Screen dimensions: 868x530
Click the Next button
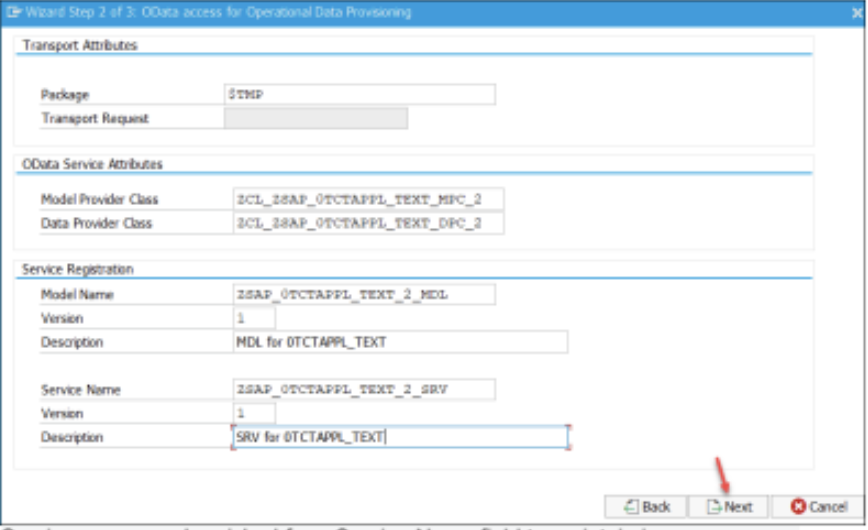pos(728,506)
